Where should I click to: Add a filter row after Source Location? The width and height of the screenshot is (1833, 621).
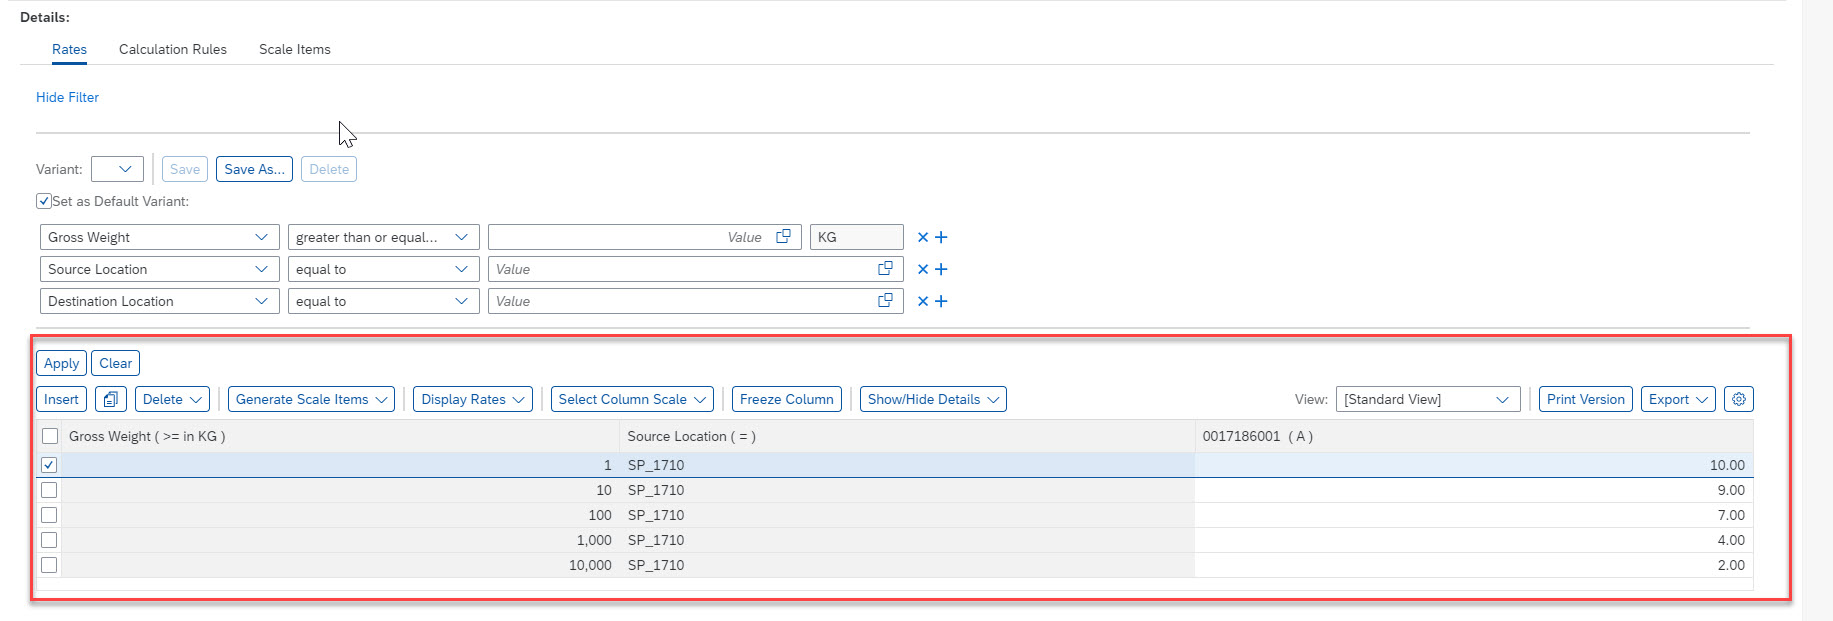[941, 269]
